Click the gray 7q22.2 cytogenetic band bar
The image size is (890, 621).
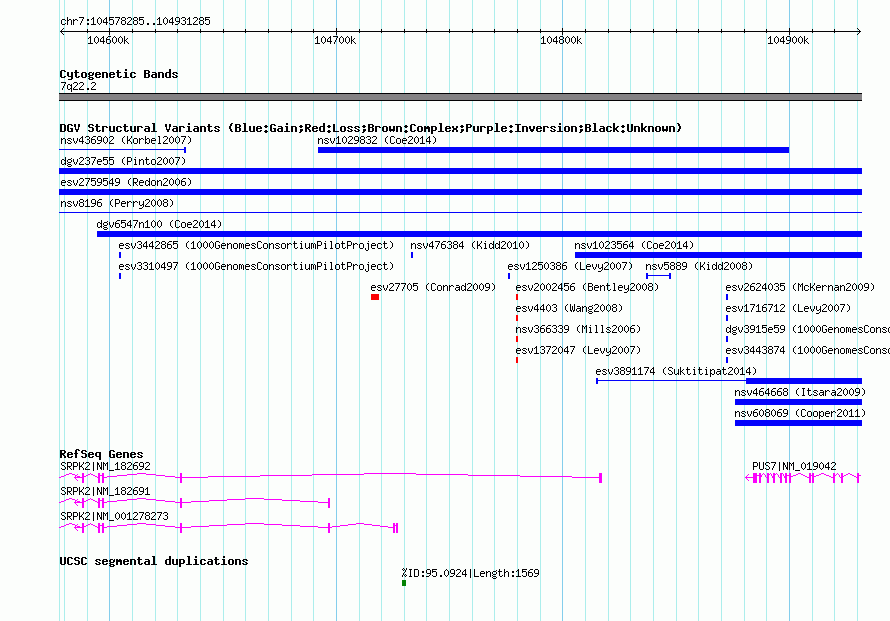click(x=460, y=97)
